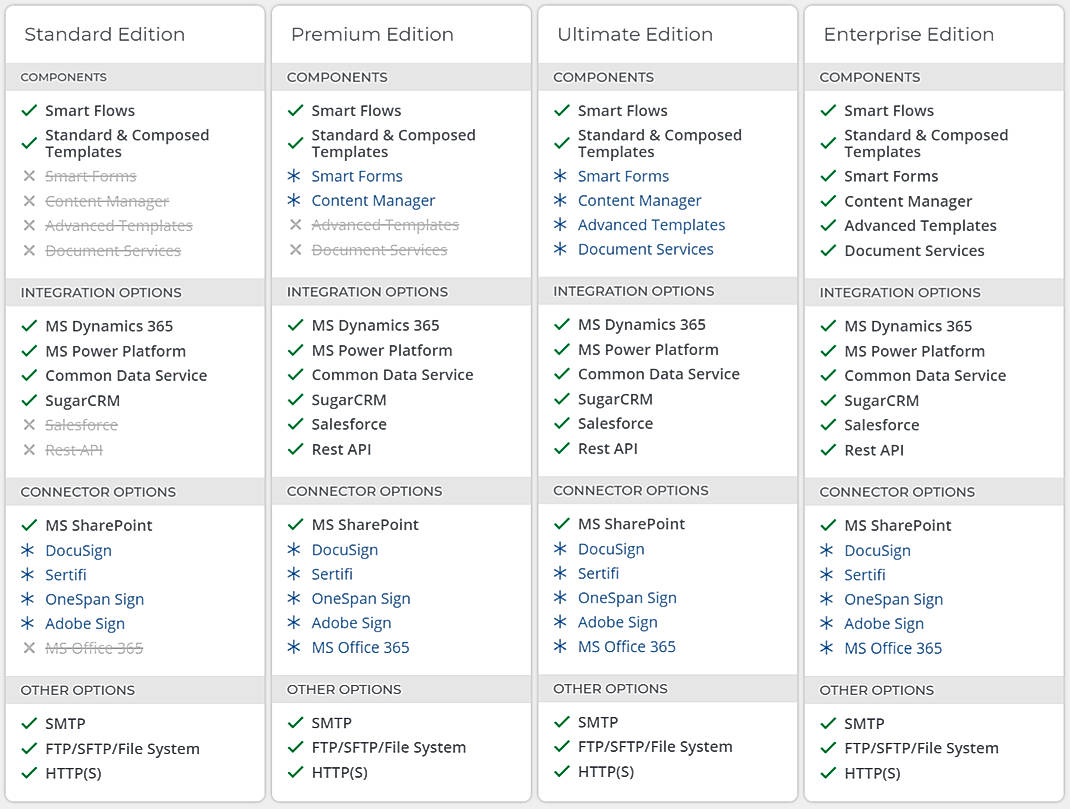The image size is (1070, 809).
Task: Click the gray X icon next to Smart Forms under Standard Edition
Action: pos(29,176)
